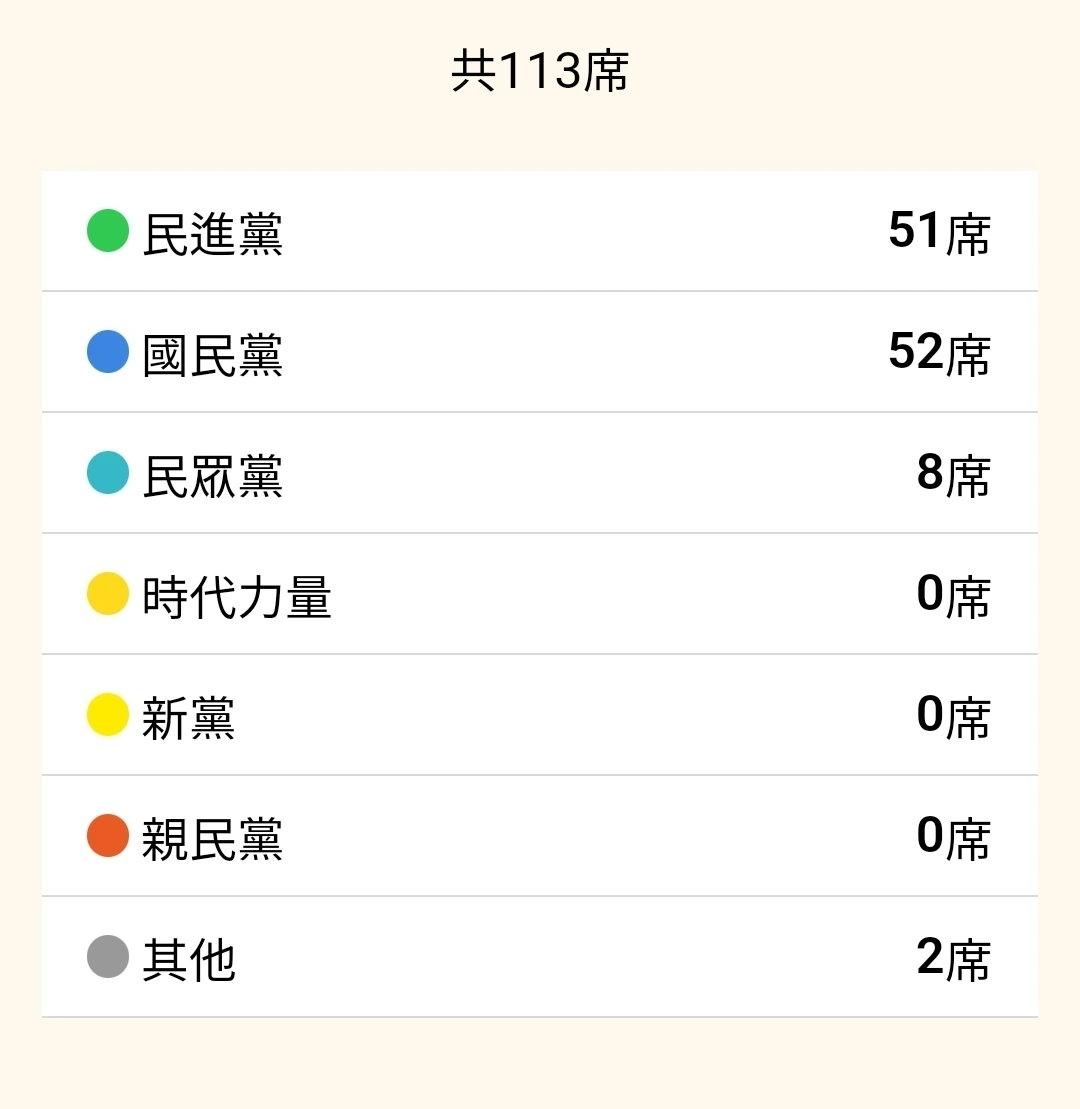Image resolution: width=1080 pixels, height=1109 pixels.
Task: Click the 其他 category label
Action: point(188,960)
